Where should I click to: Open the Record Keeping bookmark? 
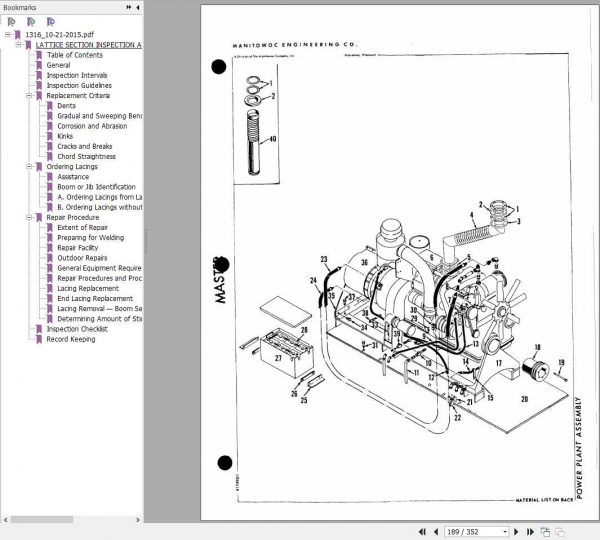click(x=71, y=339)
